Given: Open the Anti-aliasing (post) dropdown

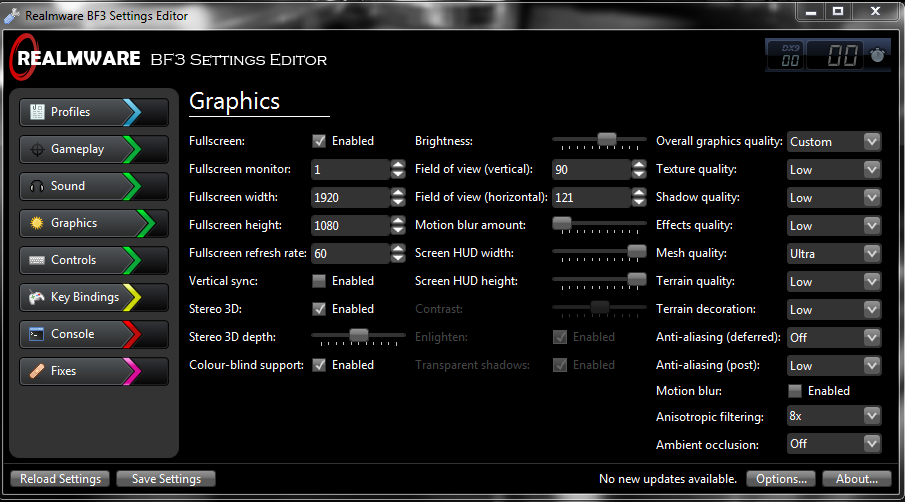Looking at the screenshot, I should tap(834, 365).
